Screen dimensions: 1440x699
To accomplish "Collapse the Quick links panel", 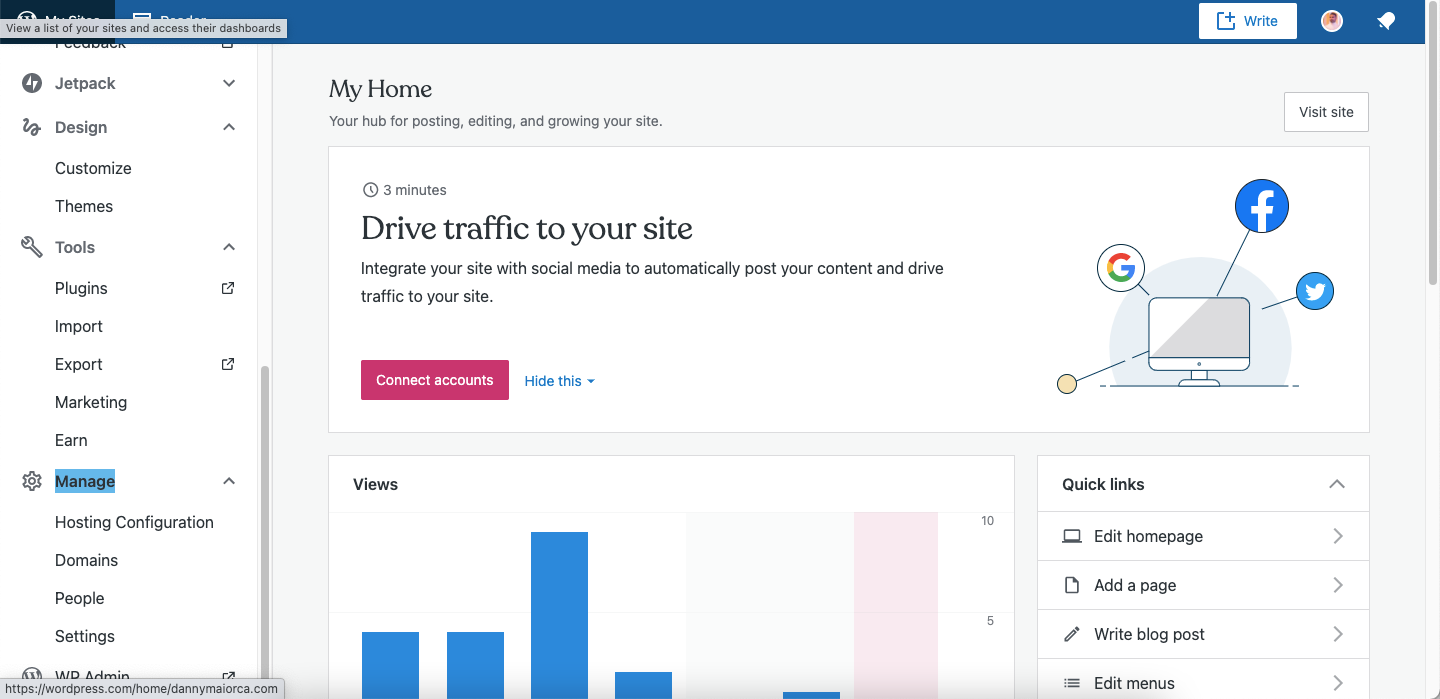I will [1337, 484].
